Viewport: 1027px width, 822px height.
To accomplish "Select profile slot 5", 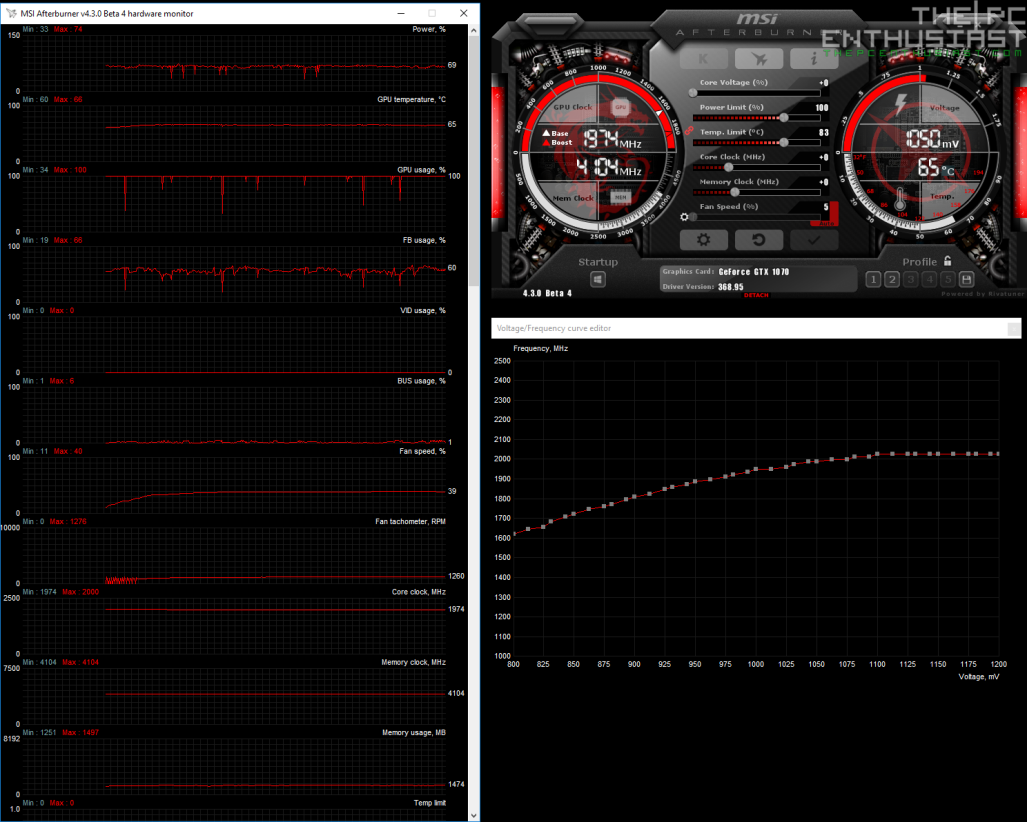I will tap(948, 280).
